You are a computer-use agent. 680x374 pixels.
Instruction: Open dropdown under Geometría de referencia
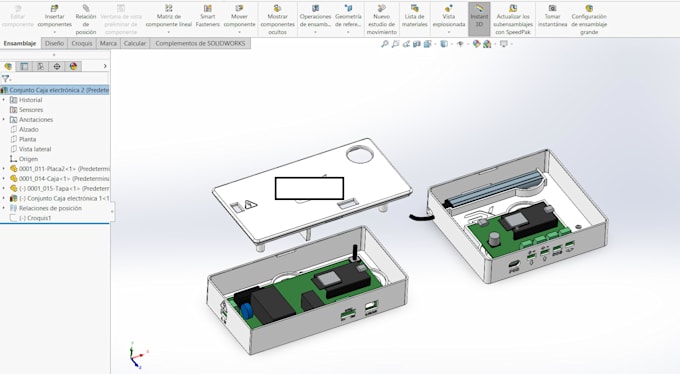[348, 32]
